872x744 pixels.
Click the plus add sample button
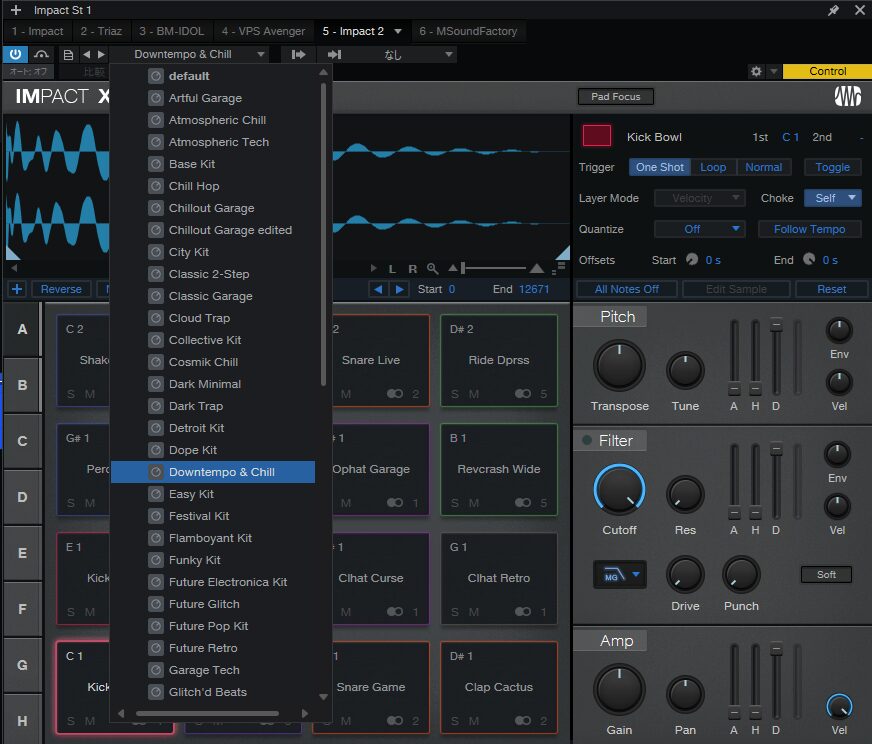(17, 289)
